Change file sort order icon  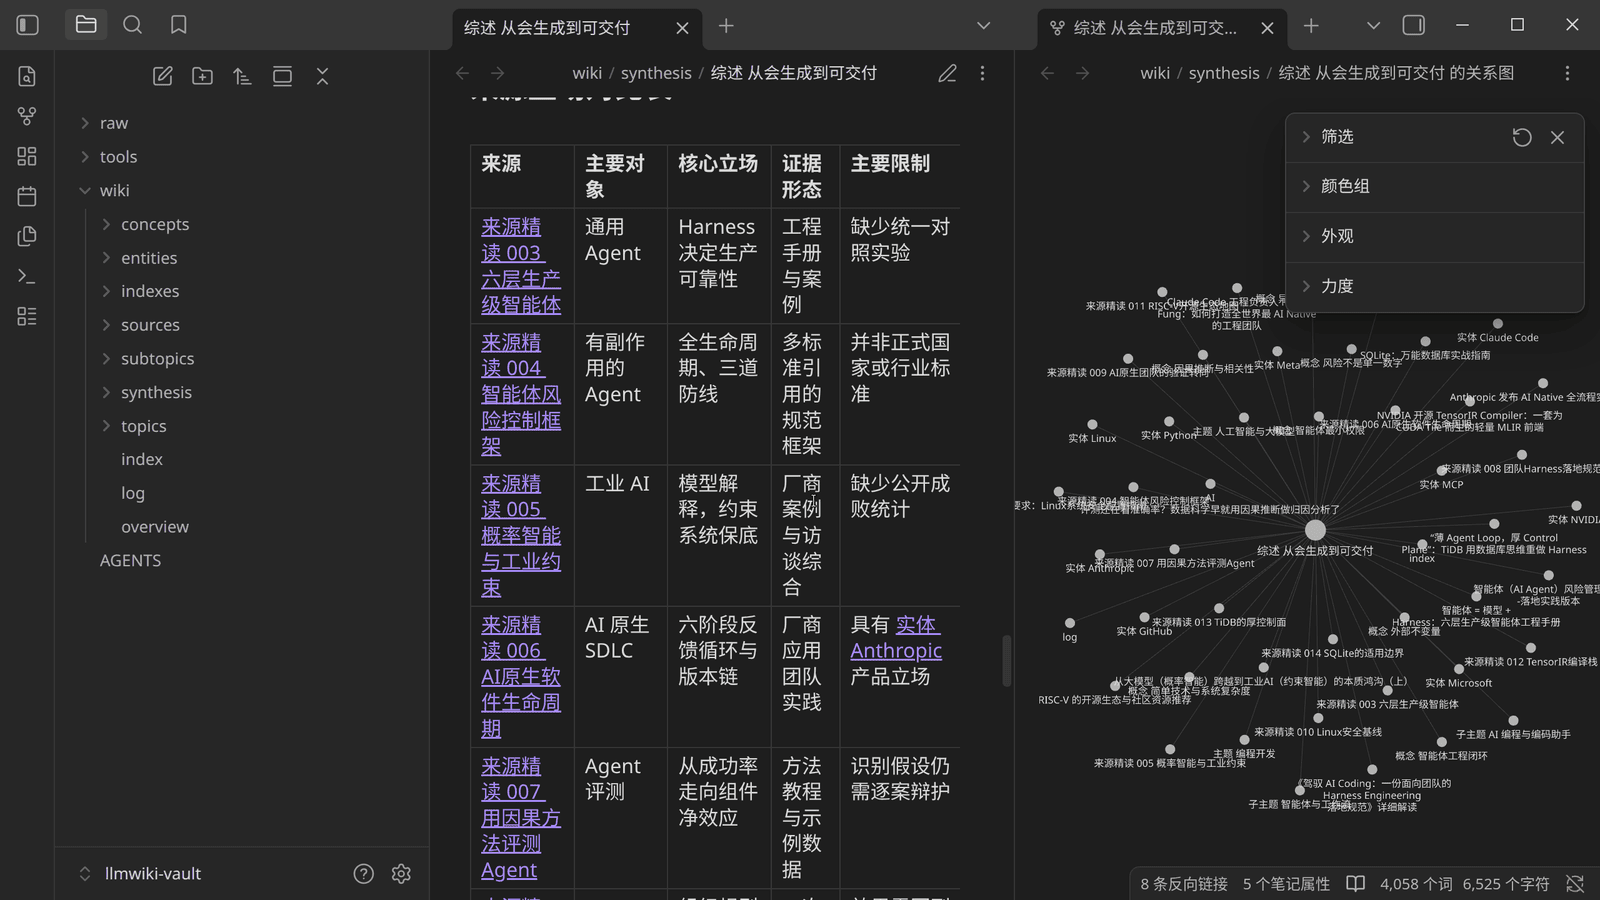tap(242, 76)
